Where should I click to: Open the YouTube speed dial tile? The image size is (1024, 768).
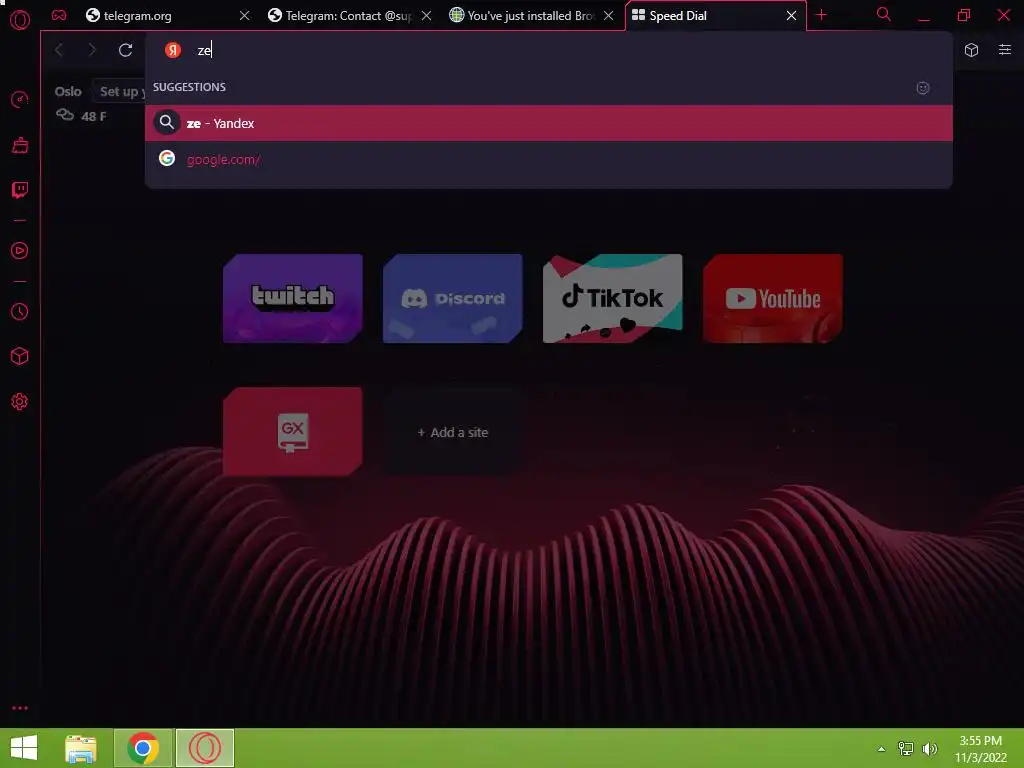click(773, 298)
